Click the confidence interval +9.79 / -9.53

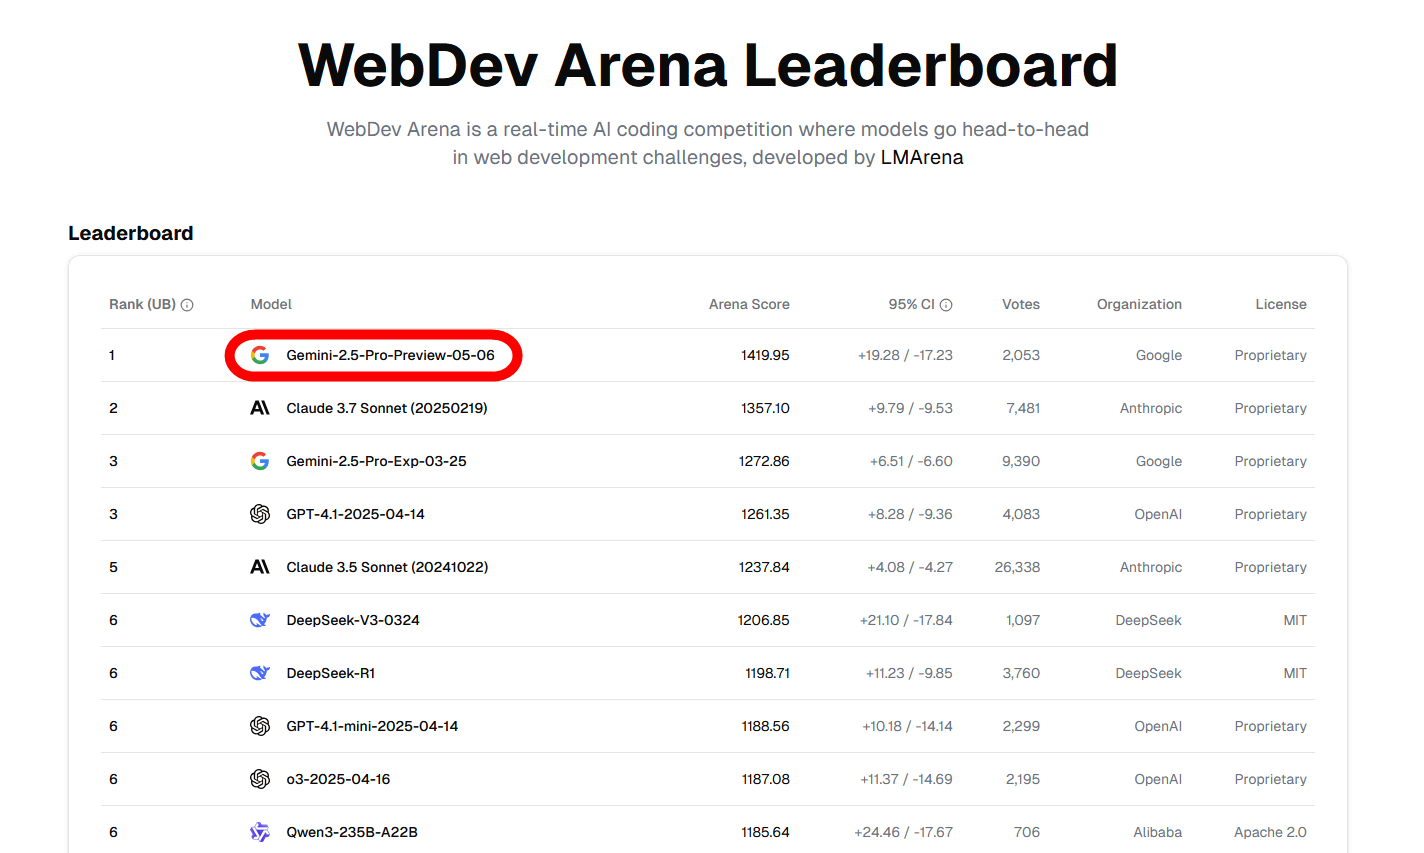click(910, 408)
